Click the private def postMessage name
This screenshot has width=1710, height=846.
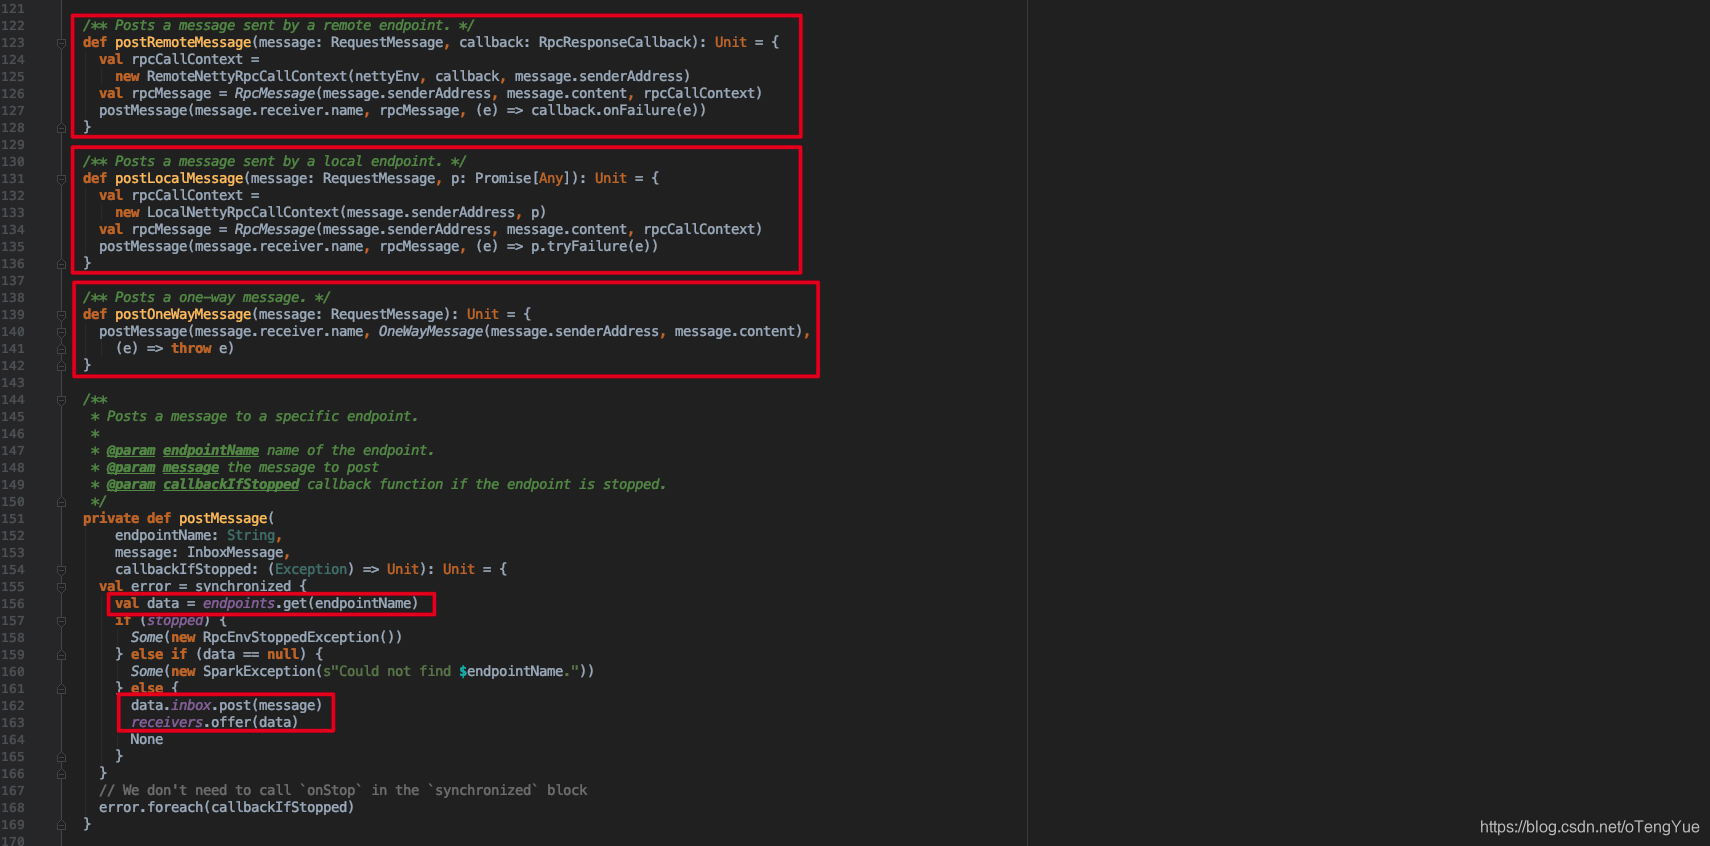tap(223, 519)
